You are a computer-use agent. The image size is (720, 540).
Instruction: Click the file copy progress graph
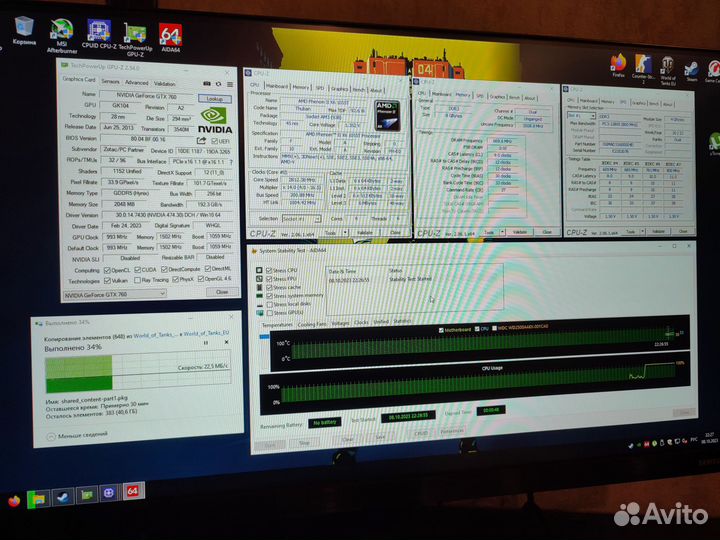[138, 372]
